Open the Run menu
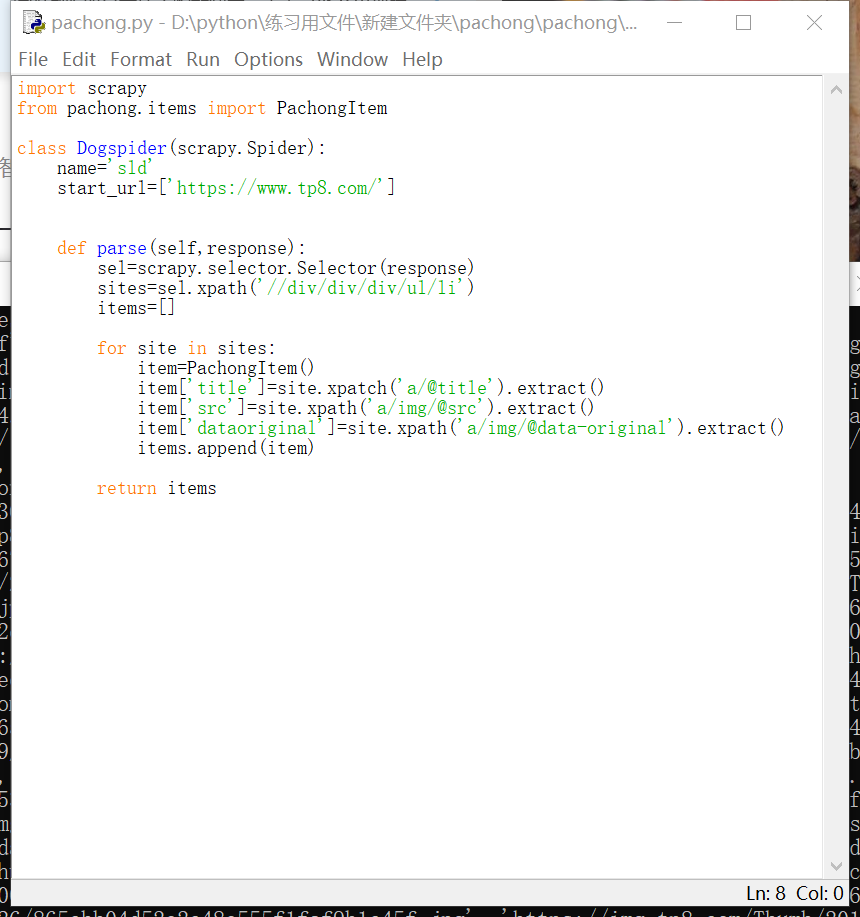Image resolution: width=860 pixels, height=917 pixels. pos(203,60)
